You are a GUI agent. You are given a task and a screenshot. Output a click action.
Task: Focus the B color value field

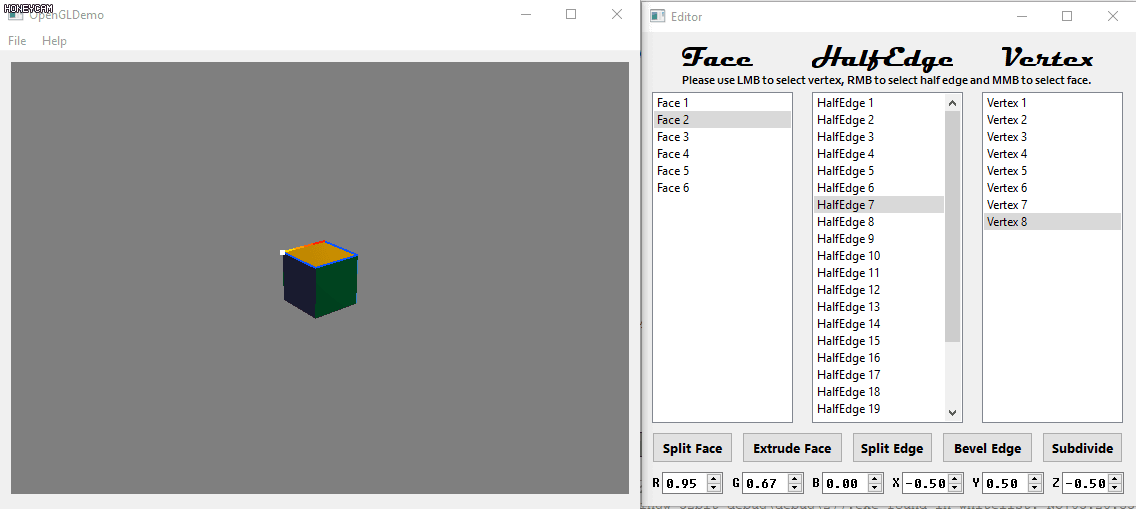tap(845, 483)
